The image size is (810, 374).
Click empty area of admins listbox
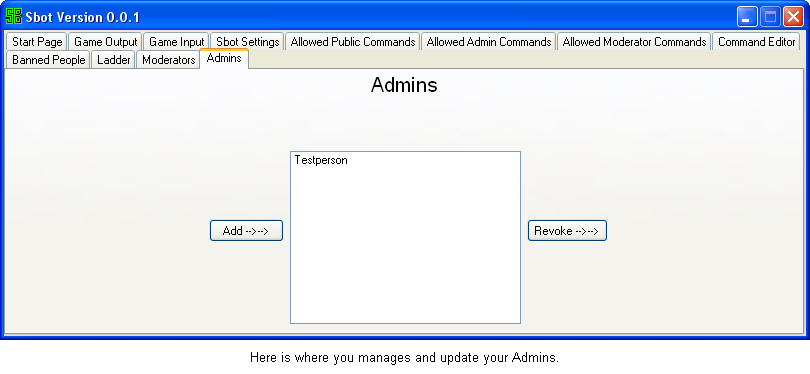pyautogui.click(x=405, y=248)
